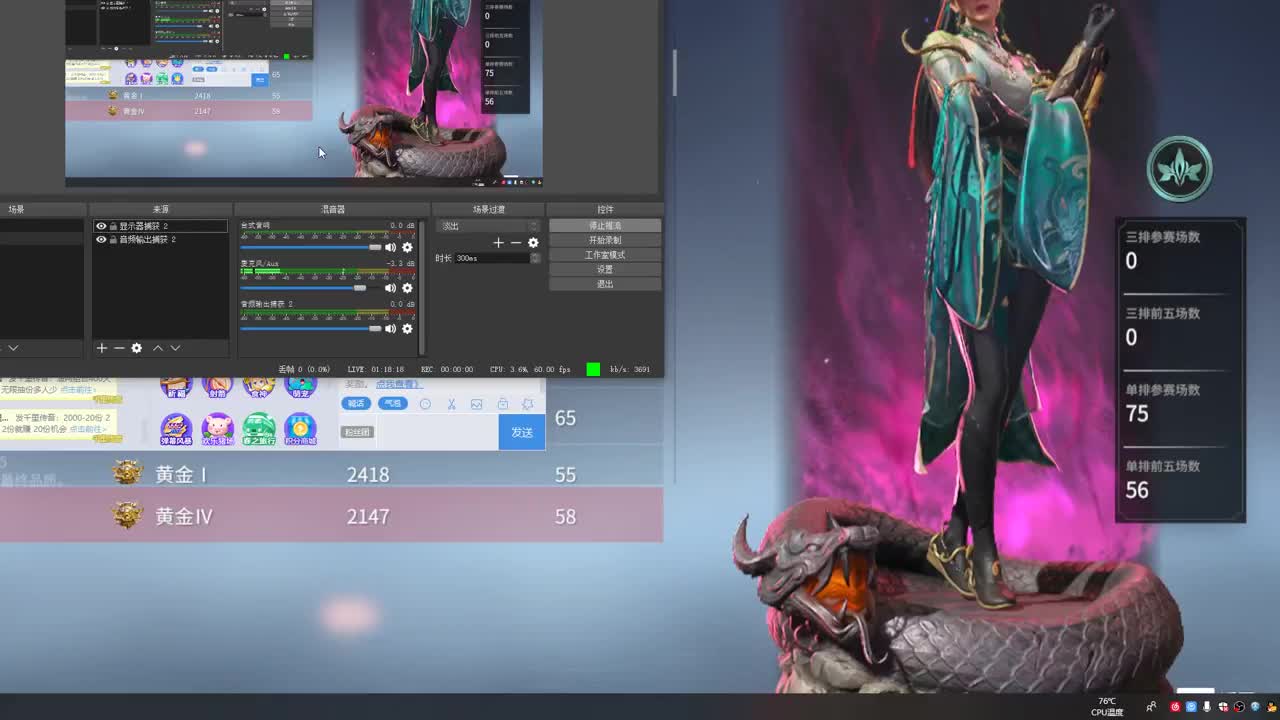The image size is (1280, 720).
Task: Move selected source down with the down chevron
Action: point(175,348)
